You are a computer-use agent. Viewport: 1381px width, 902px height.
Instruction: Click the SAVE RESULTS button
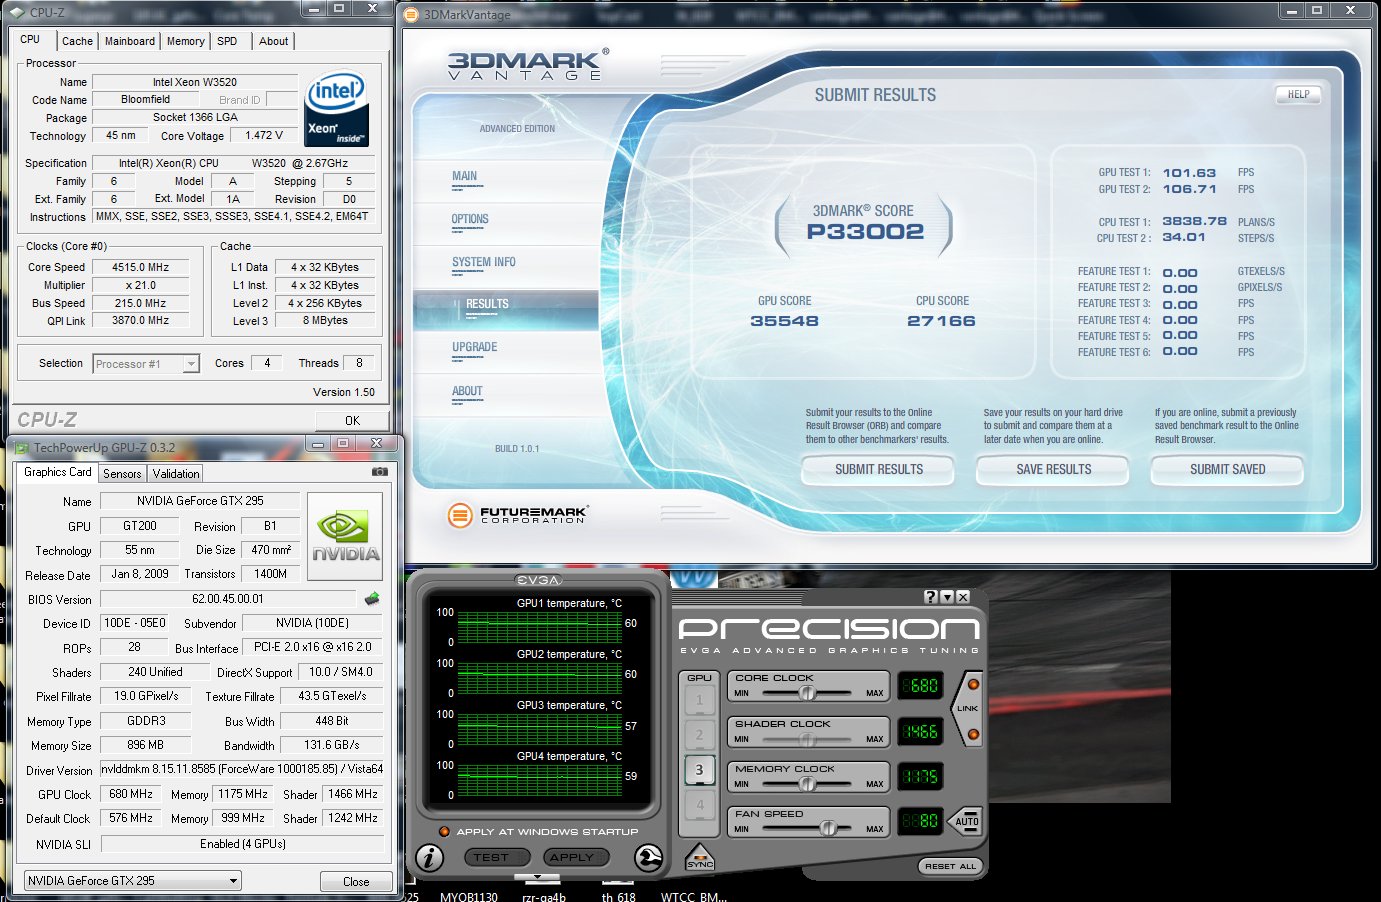pyautogui.click(x=1053, y=469)
